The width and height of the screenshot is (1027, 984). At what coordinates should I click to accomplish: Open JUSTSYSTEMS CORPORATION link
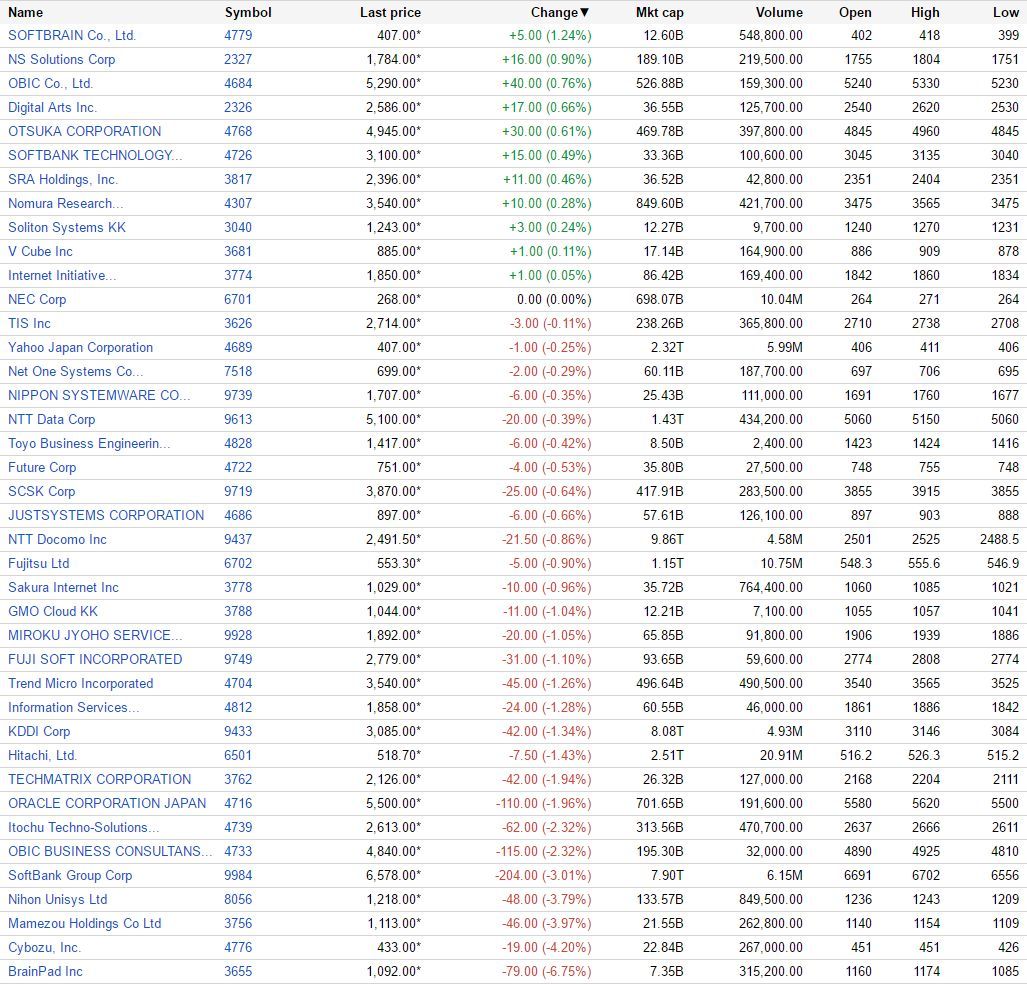pyautogui.click(x=106, y=516)
